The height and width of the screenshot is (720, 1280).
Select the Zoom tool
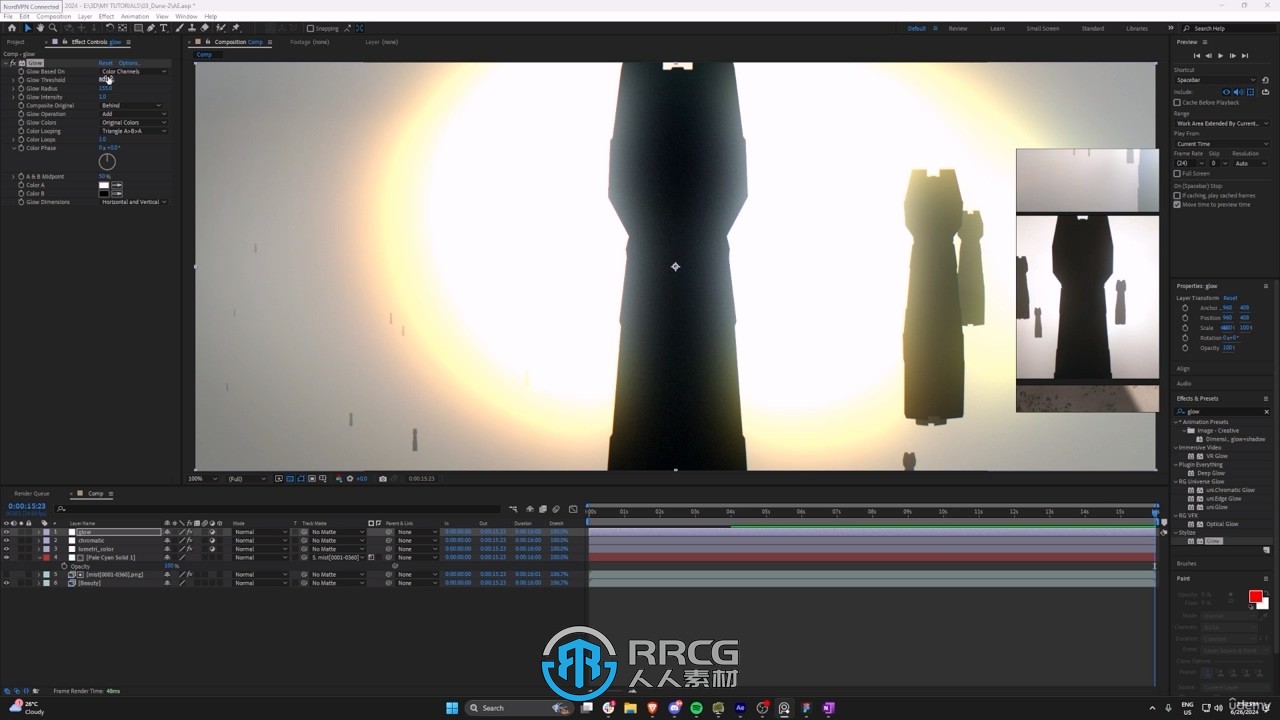pyautogui.click(x=53, y=28)
